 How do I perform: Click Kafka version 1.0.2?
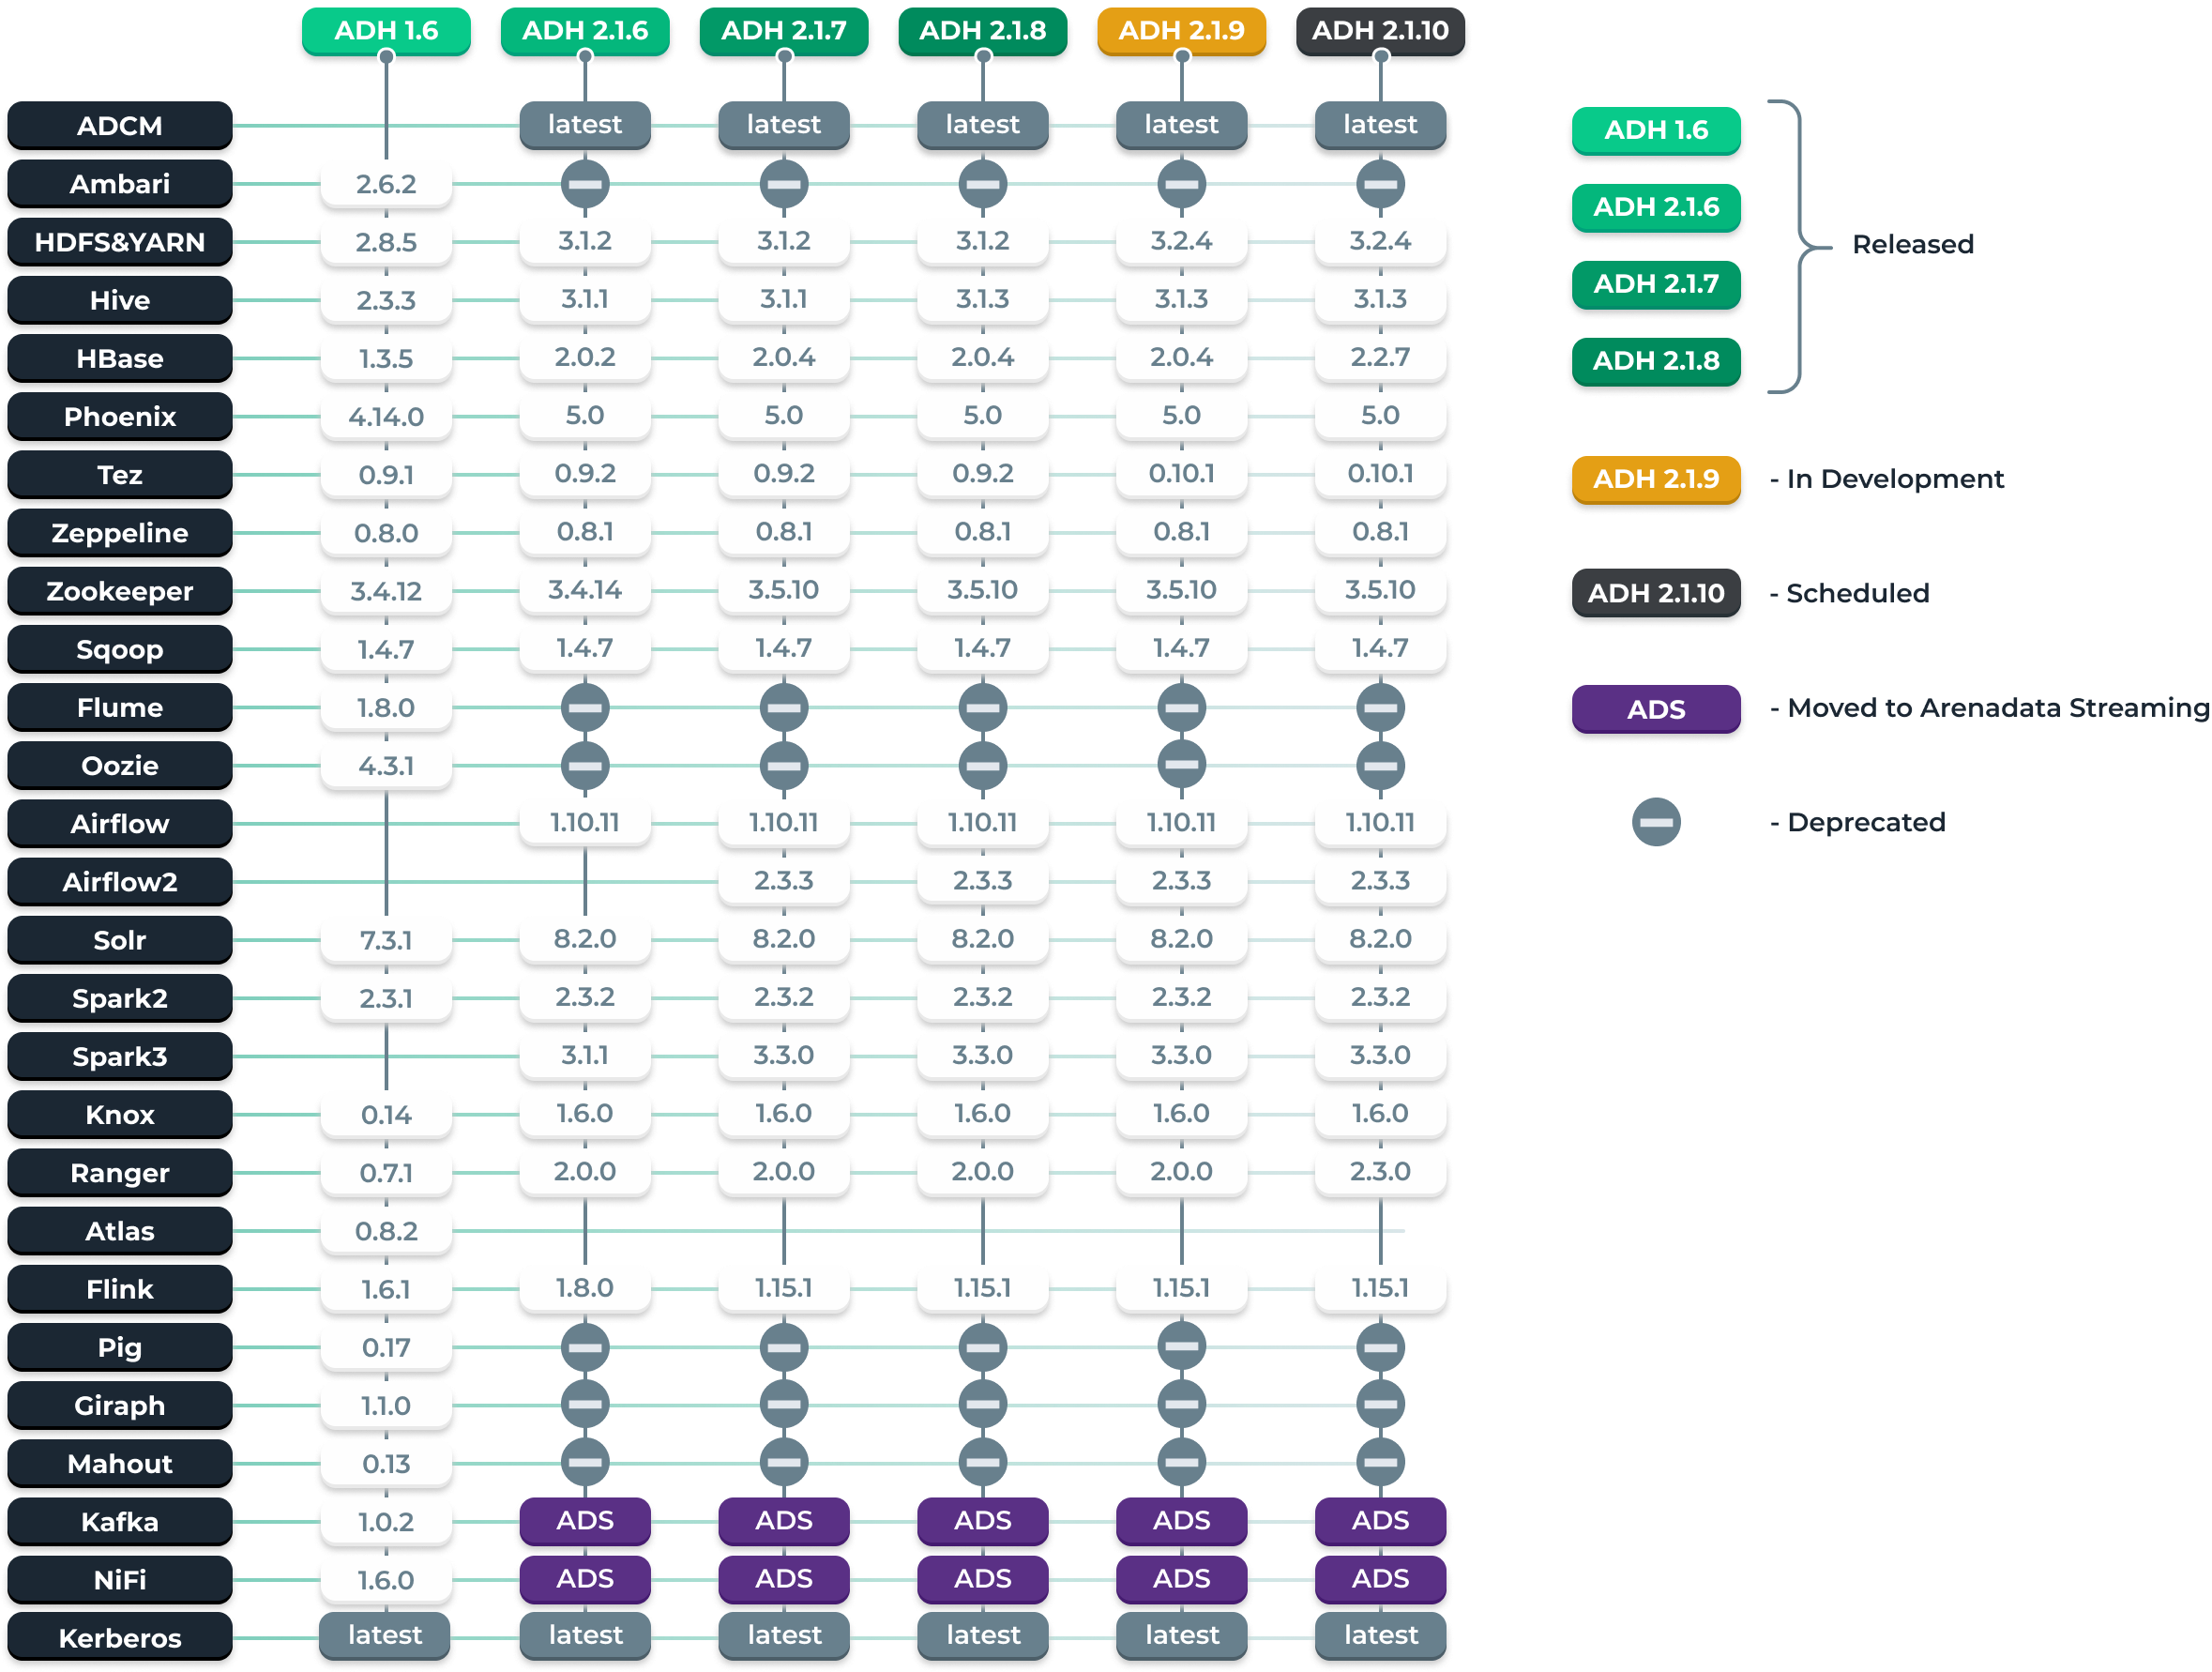(386, 1521)
